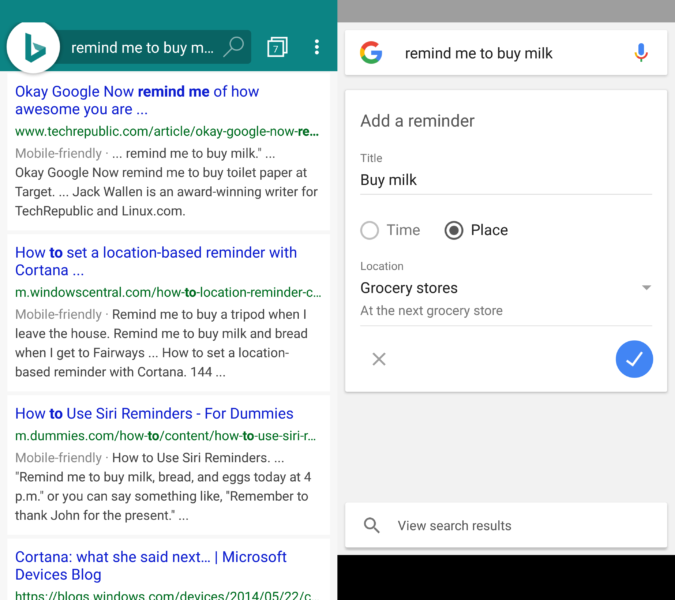Cancel the reminder with the X icon
The height and width of the screenshot is (600, 675).
pos(379,359)
